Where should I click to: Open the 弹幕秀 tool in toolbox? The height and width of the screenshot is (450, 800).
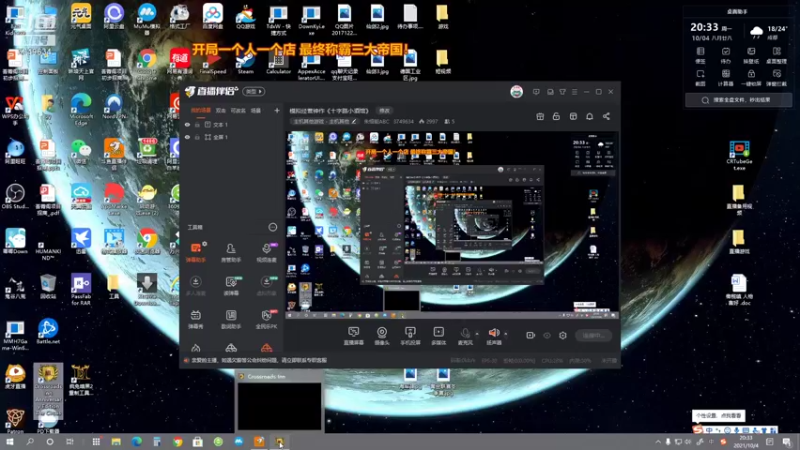pos(195,319)
